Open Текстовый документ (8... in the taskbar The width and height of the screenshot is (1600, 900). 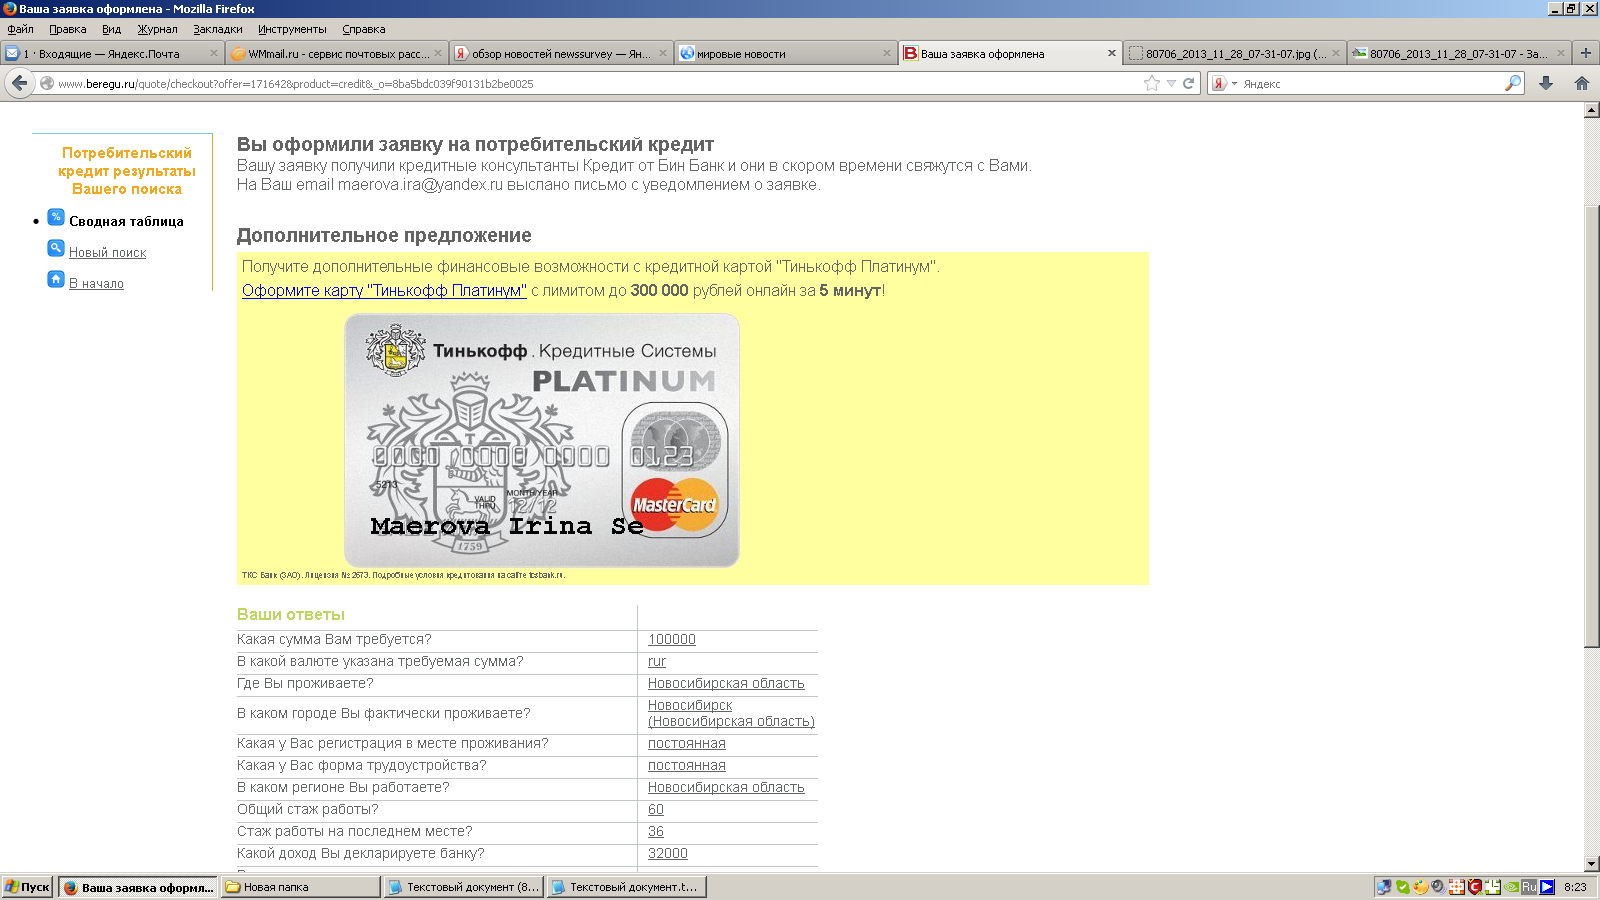(463, 887)
